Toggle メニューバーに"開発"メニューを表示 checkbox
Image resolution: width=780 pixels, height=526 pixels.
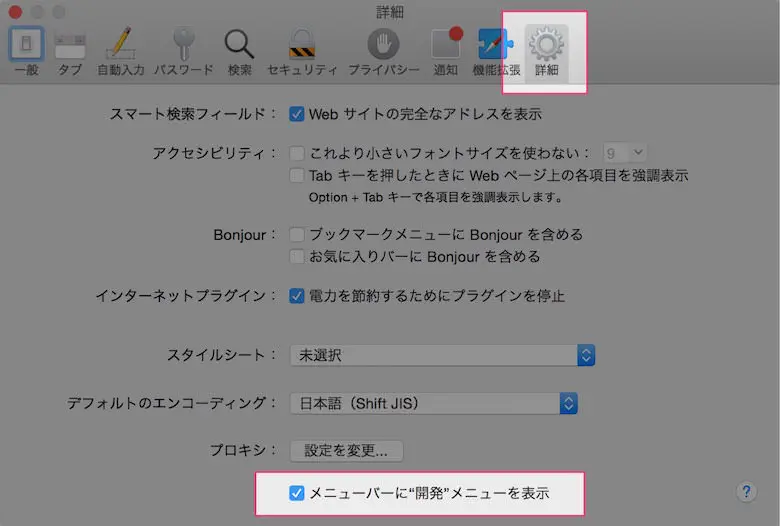click(x=296, y=493)
